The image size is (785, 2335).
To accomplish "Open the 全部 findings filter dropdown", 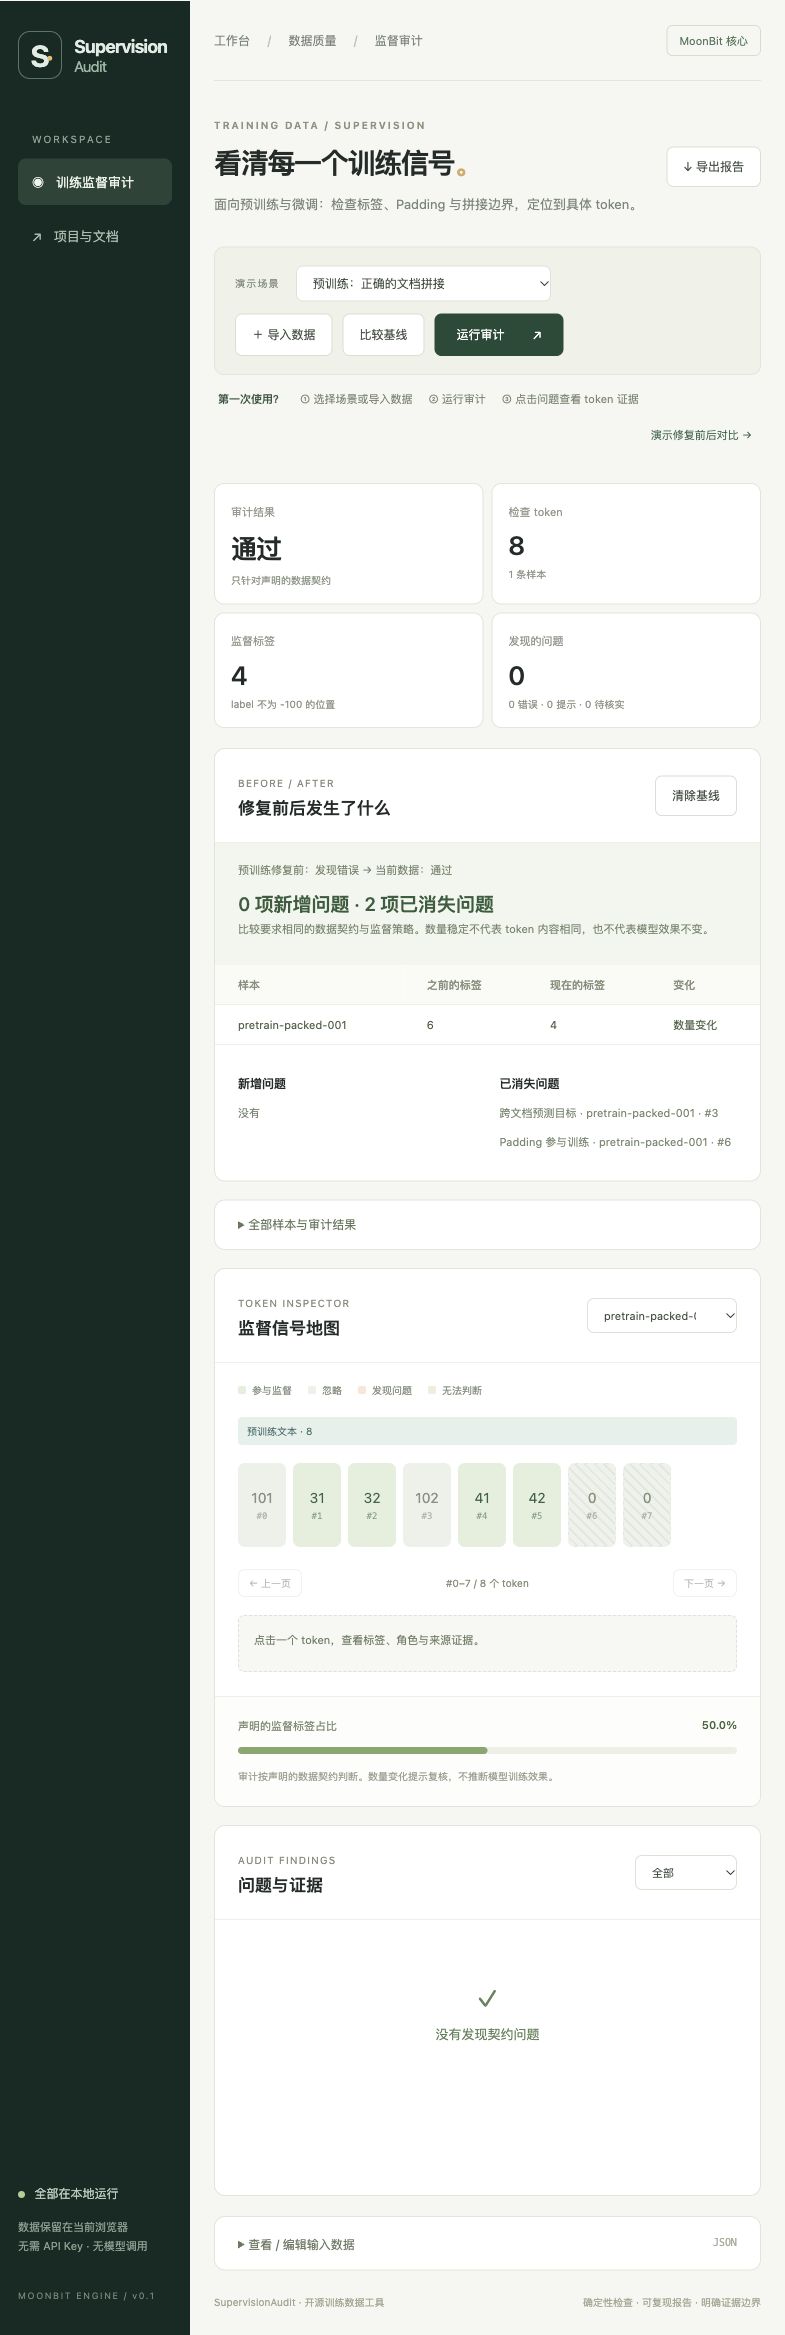I will tap(686, 1873).
